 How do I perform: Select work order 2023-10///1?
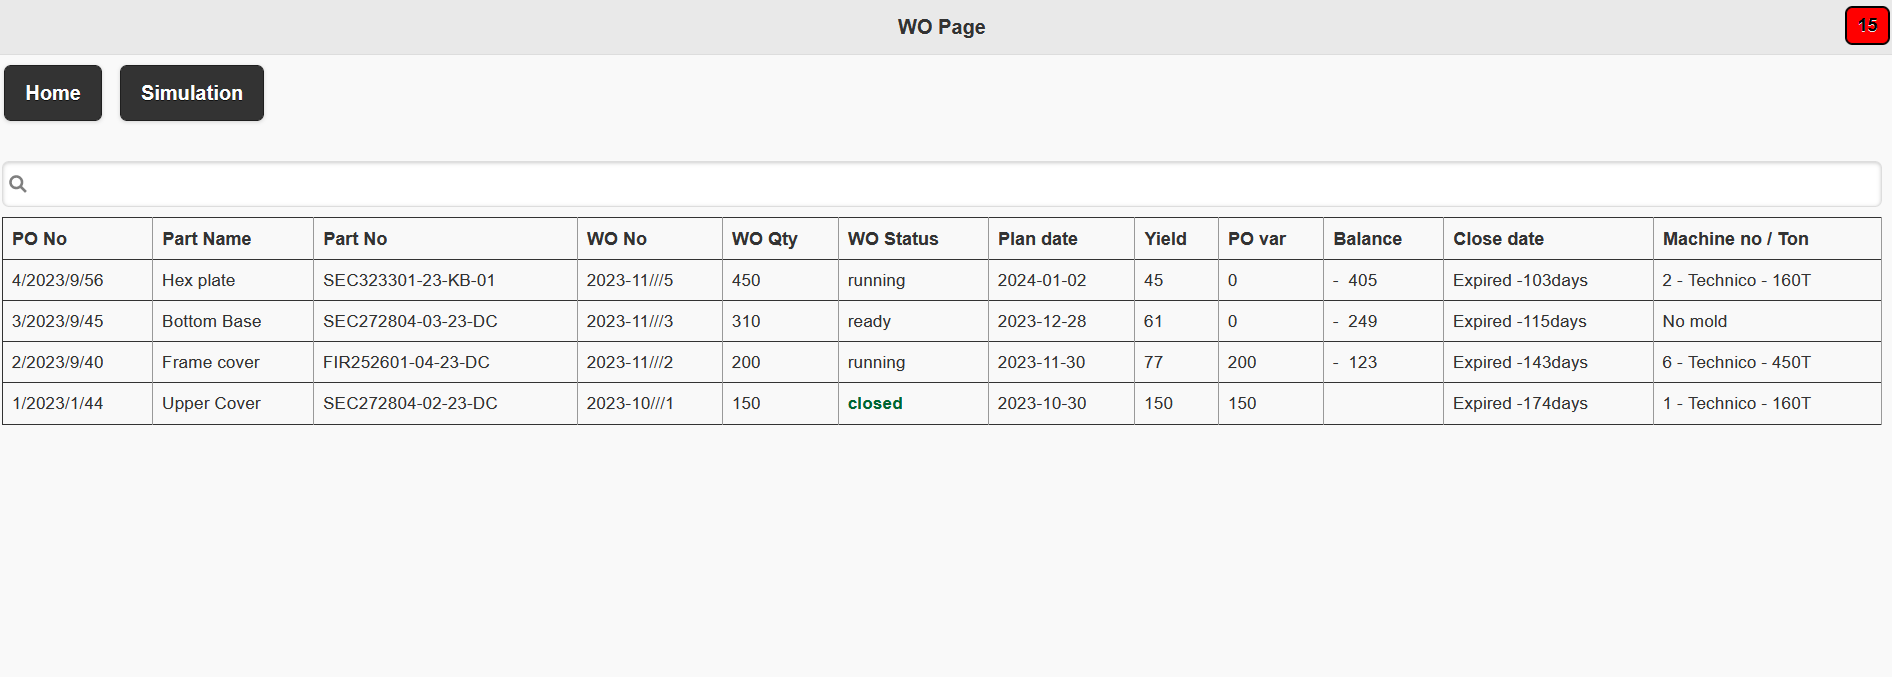630,403
